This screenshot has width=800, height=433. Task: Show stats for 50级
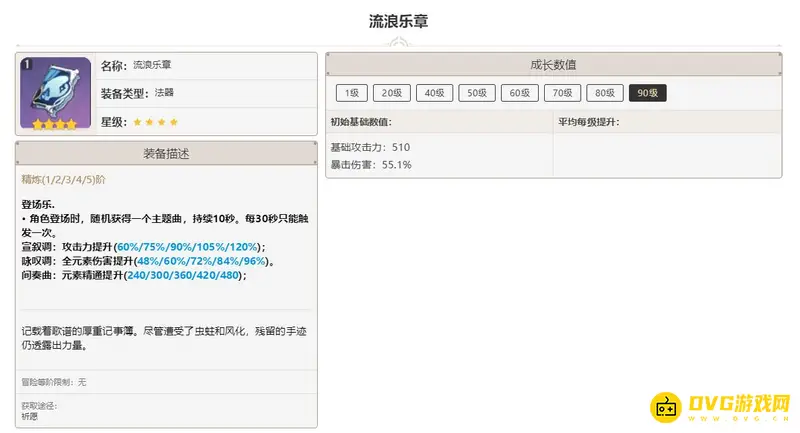pos(477,93)
